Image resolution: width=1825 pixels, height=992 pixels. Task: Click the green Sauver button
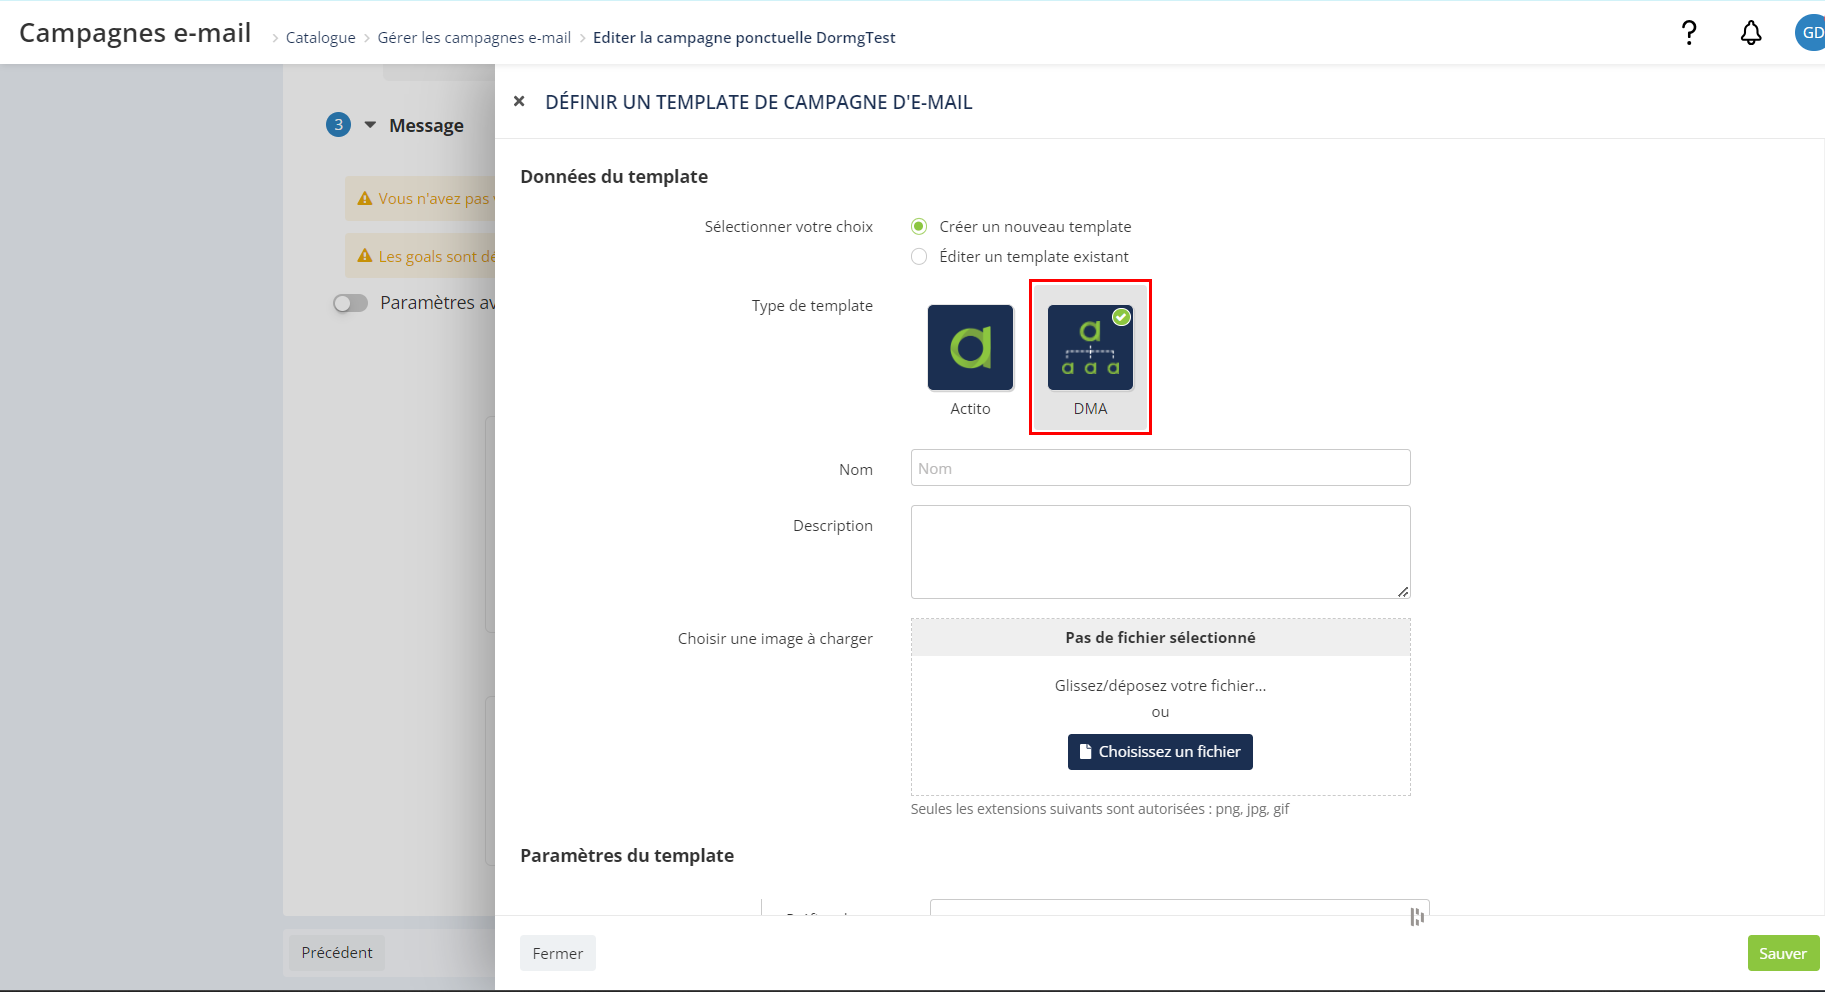pos(1783,953)
